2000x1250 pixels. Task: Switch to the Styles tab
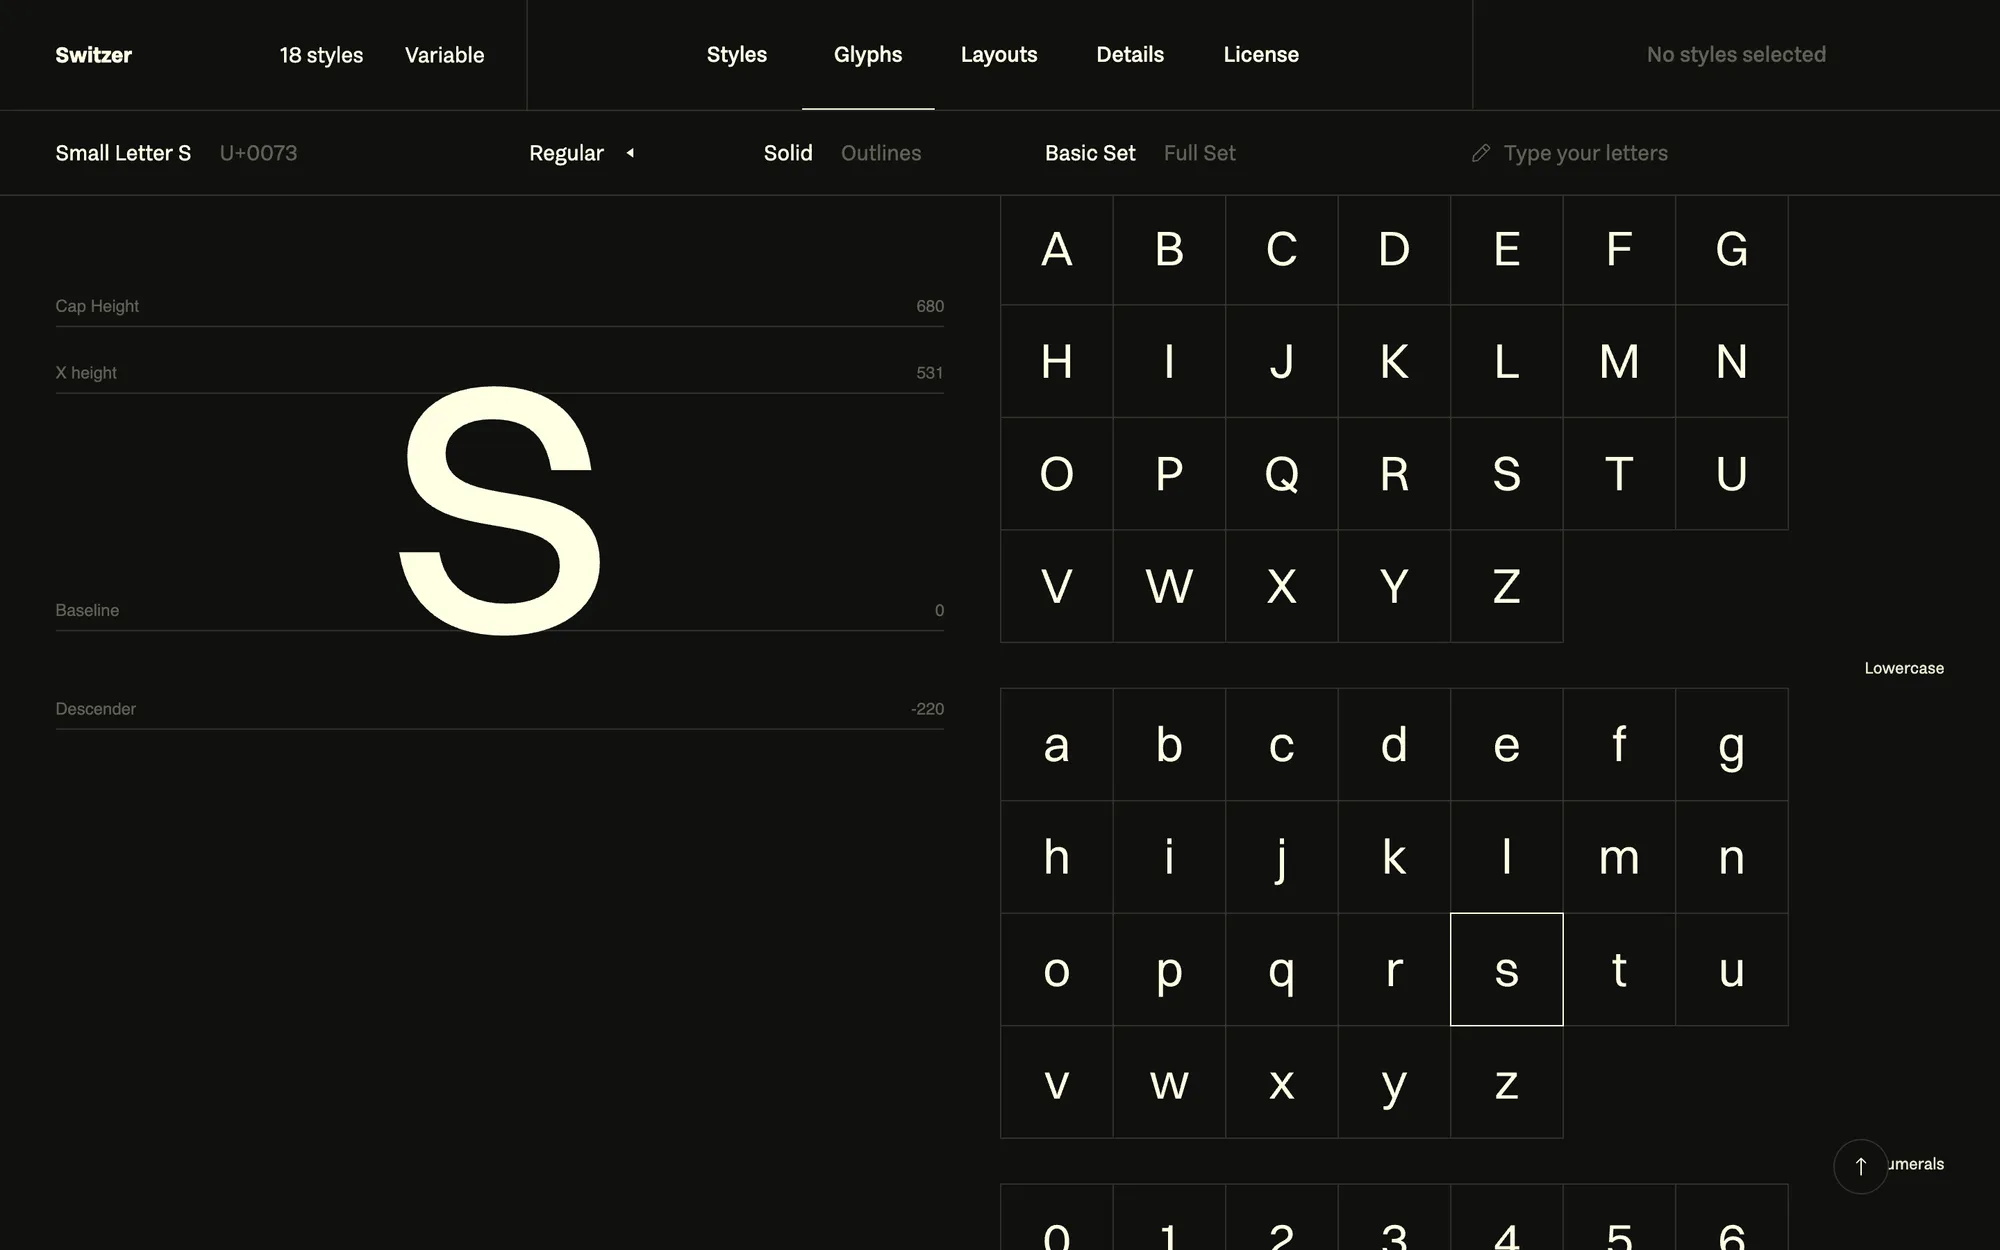736,55
